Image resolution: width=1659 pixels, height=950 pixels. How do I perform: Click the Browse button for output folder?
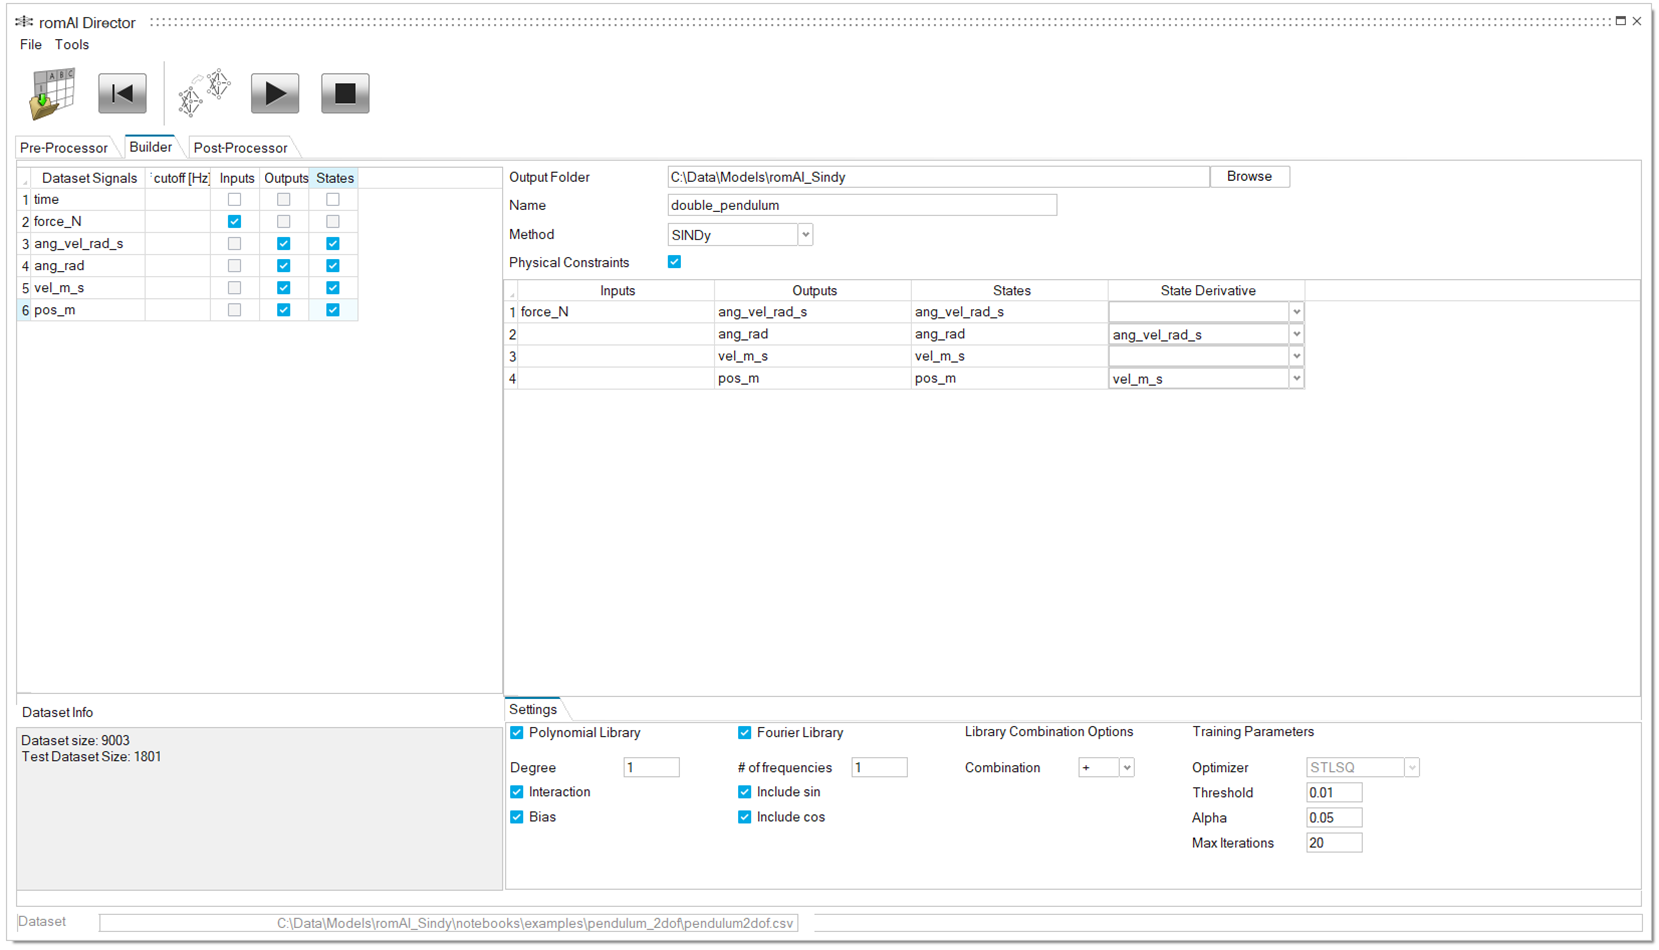click(1249, 177)
